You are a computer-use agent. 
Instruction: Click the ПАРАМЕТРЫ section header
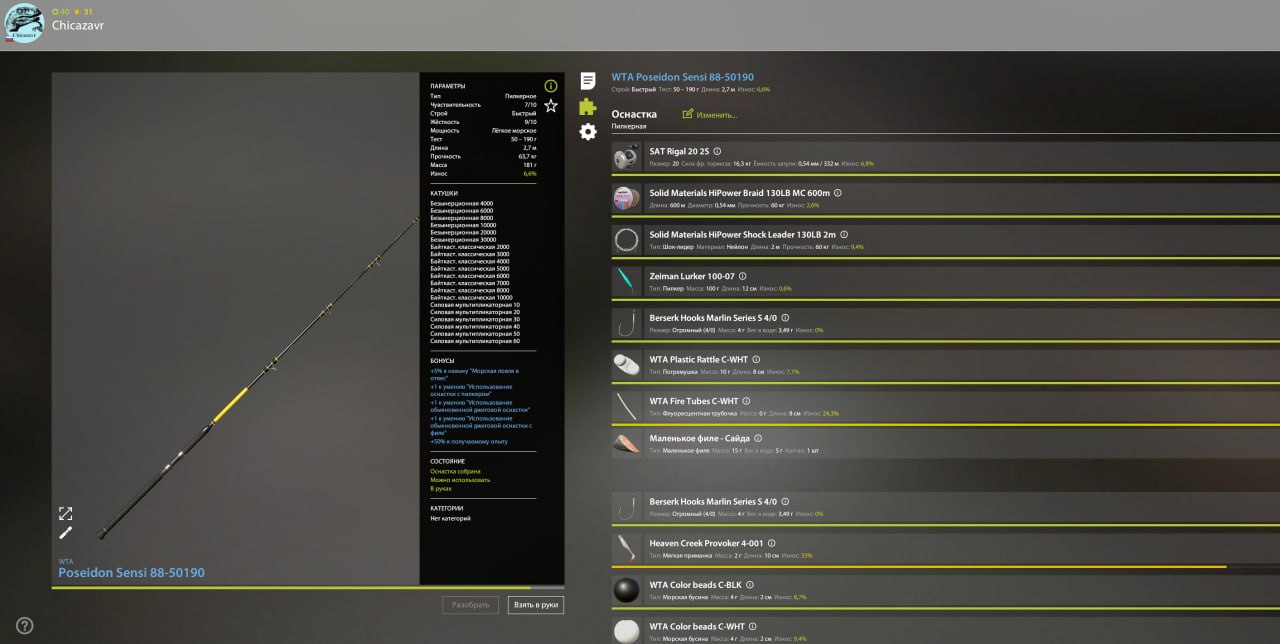pos(448,86)
